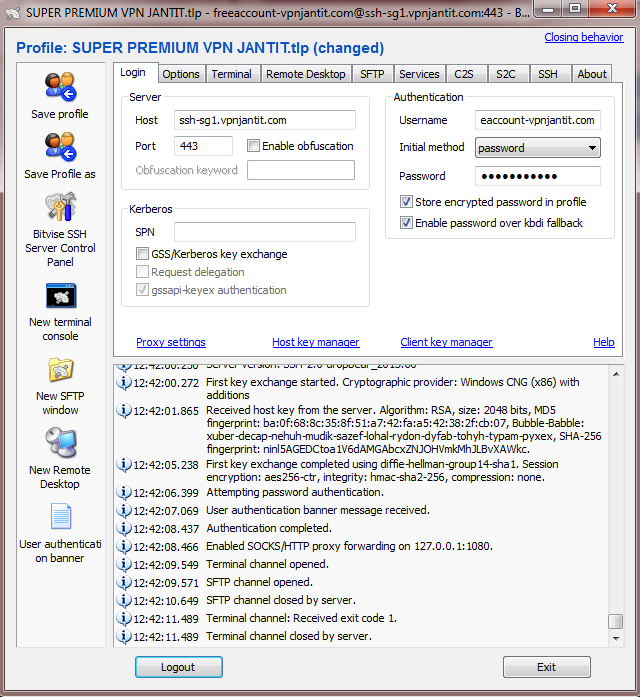
Task: Click info icon of 12:42:08.466 log entry
Action: tap(124, 546)
